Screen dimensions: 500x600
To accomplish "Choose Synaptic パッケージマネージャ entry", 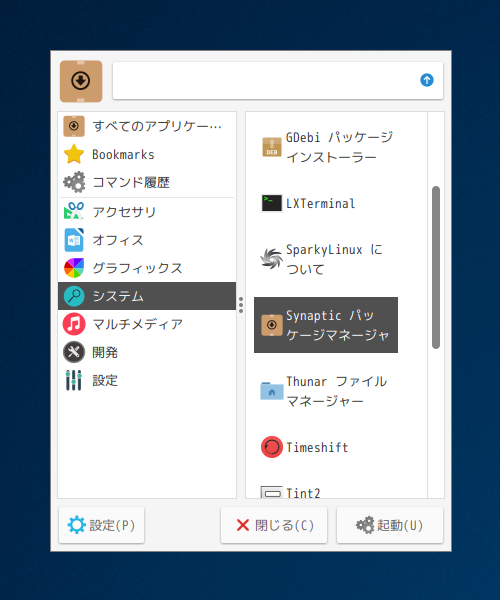I will coord(326,325).
